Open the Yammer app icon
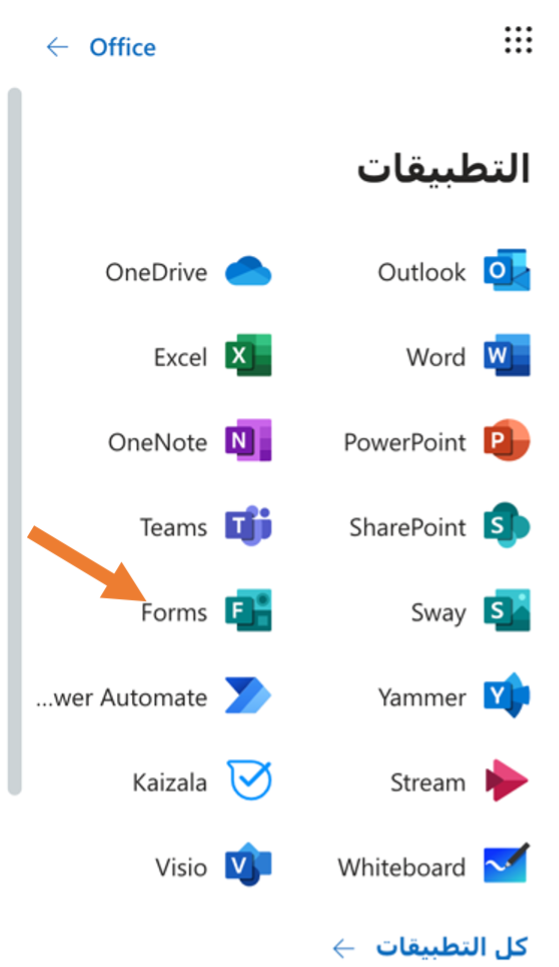 [507, 696]
